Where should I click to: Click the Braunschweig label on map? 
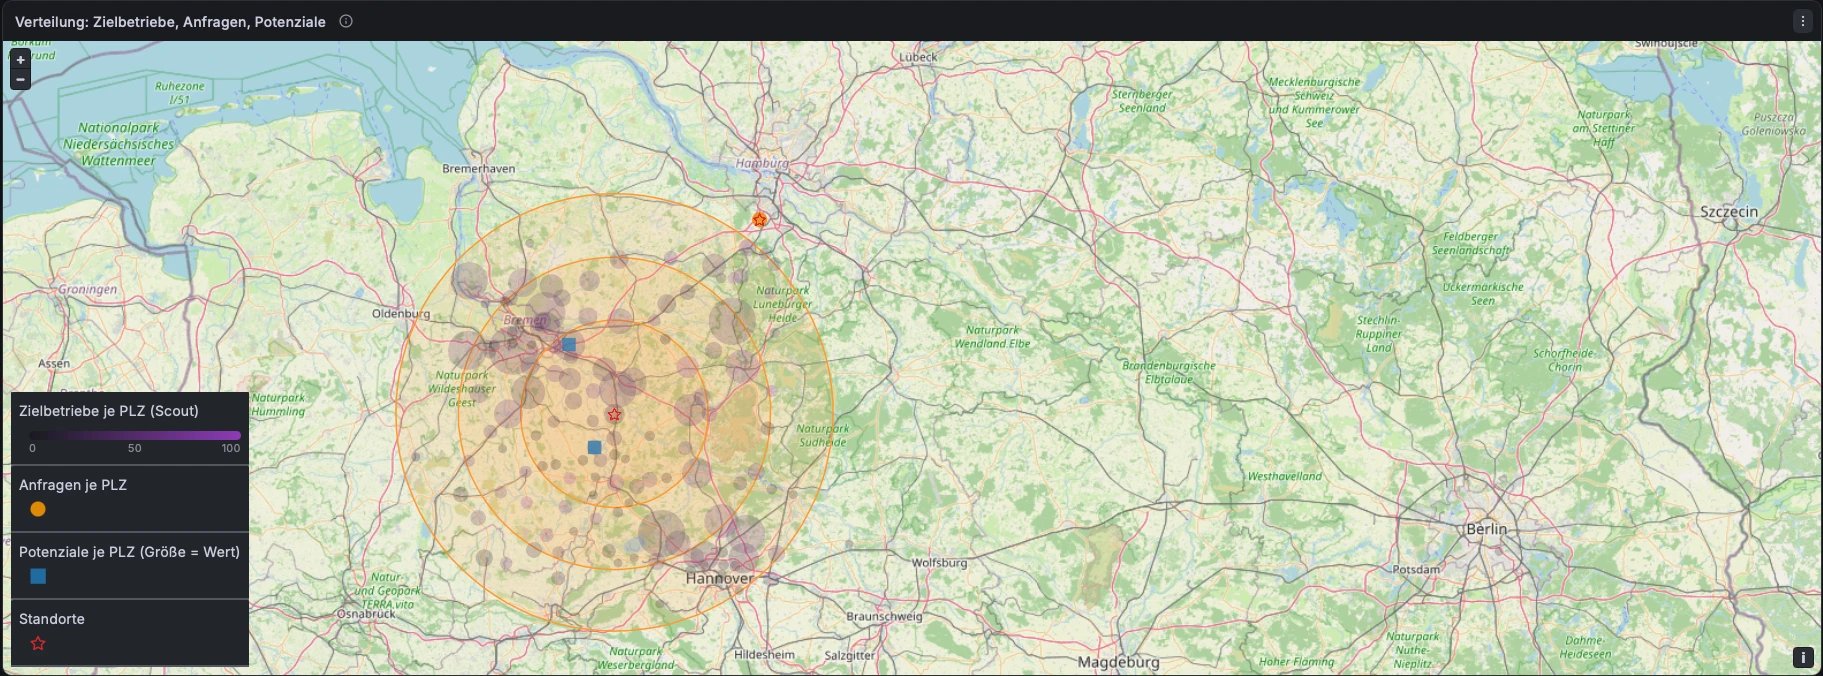click(884, 617)
